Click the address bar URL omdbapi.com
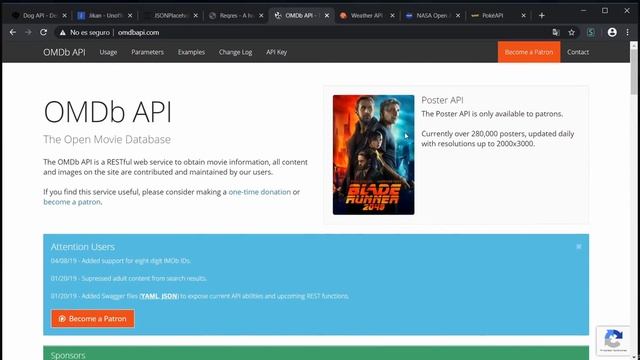Viewport: 640px width, 360px height. 138,32
